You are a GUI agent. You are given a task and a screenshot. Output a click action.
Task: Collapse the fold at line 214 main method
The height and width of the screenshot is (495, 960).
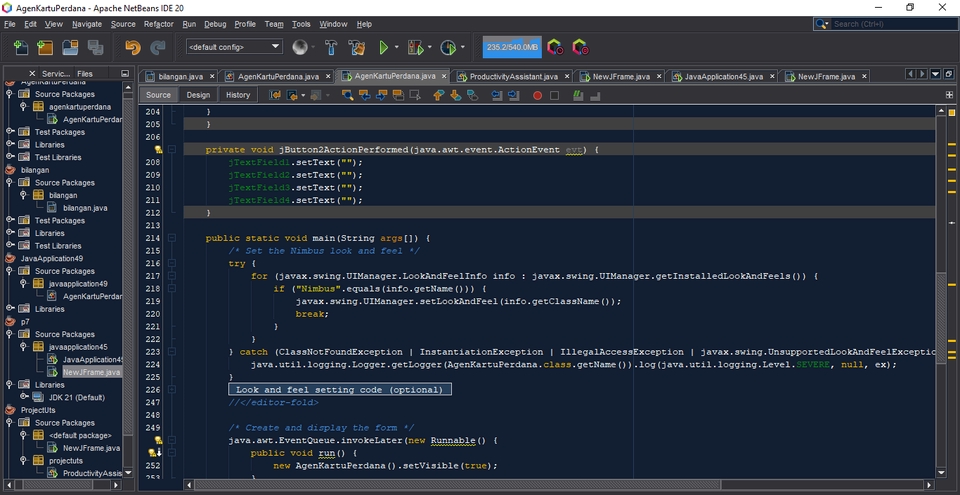pos(172,238)
